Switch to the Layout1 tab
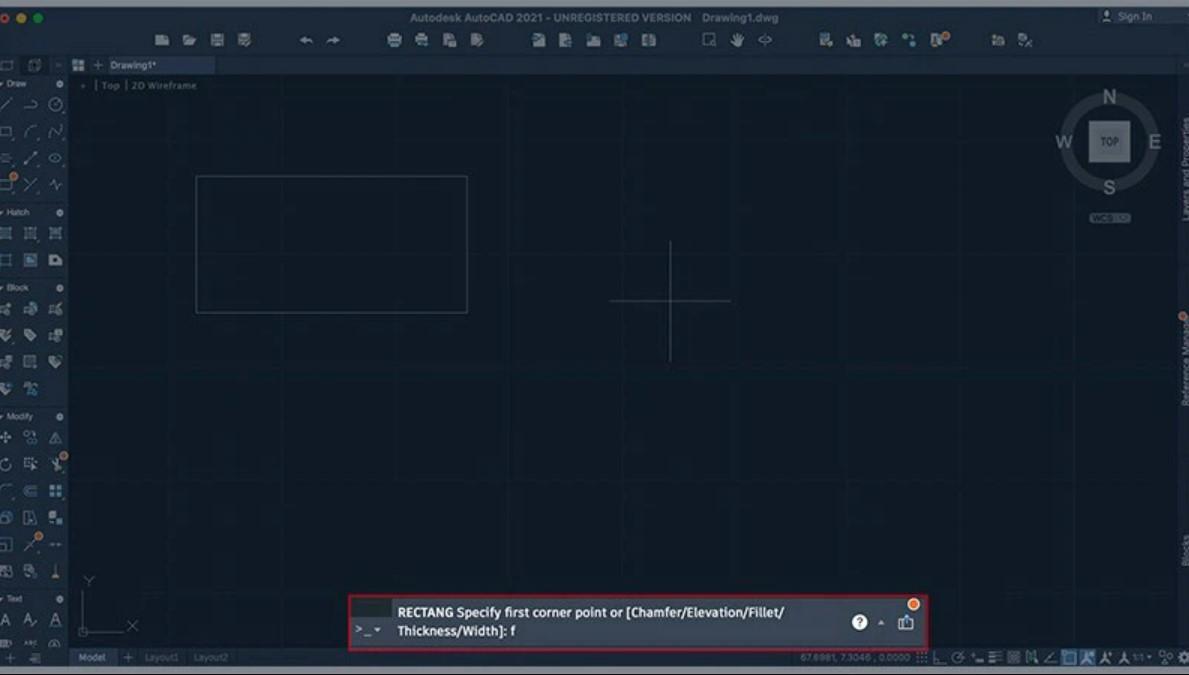 point(162,658)
